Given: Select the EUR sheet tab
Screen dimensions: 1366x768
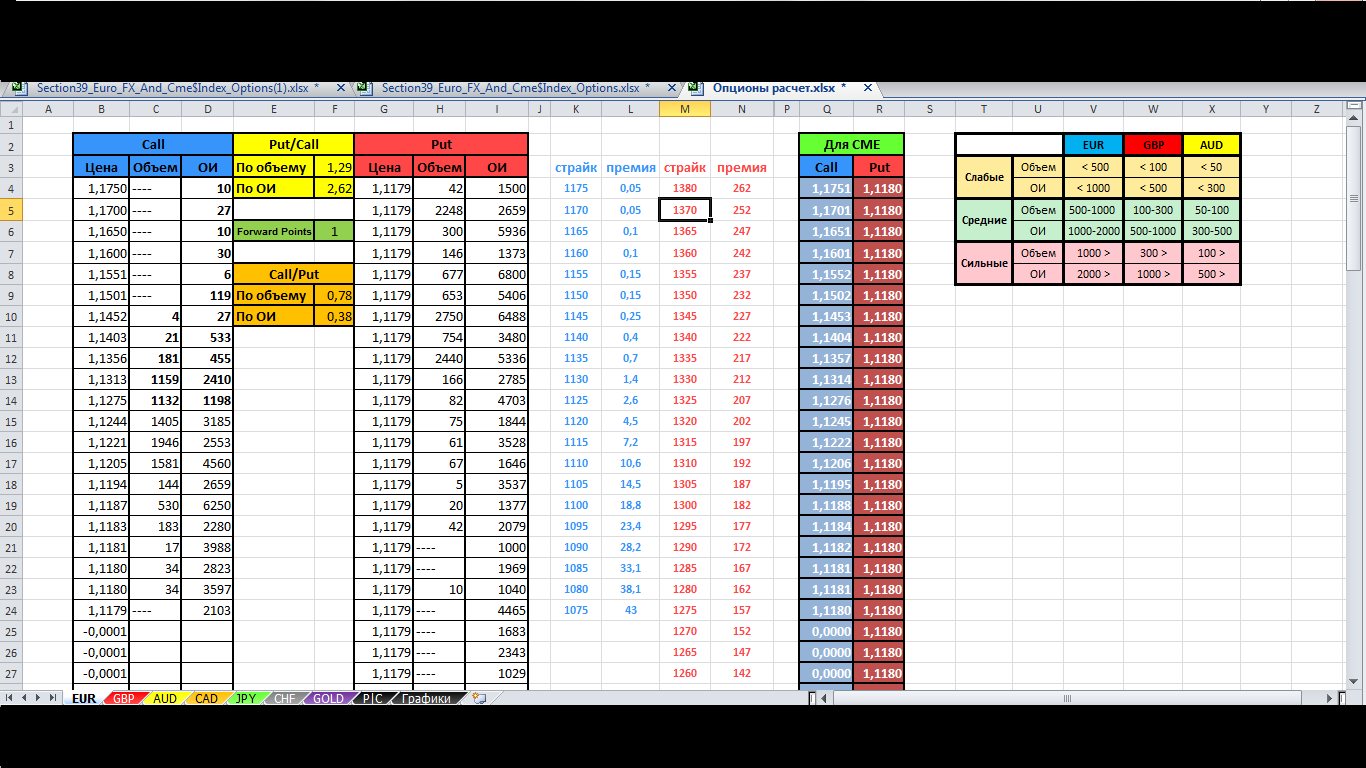Looking at the screenshot, I should coord(84,698).
